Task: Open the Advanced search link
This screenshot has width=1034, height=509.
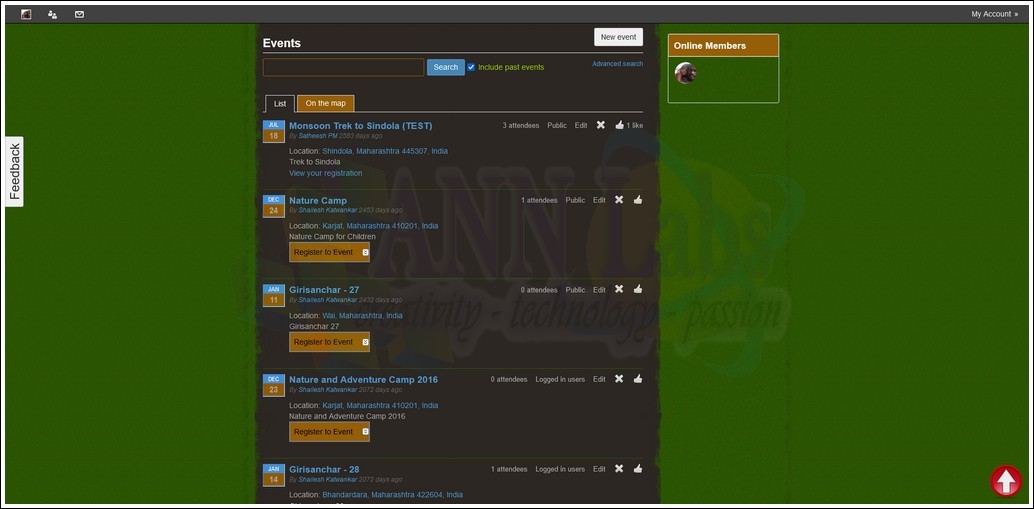Action: [x=617, y=64]
